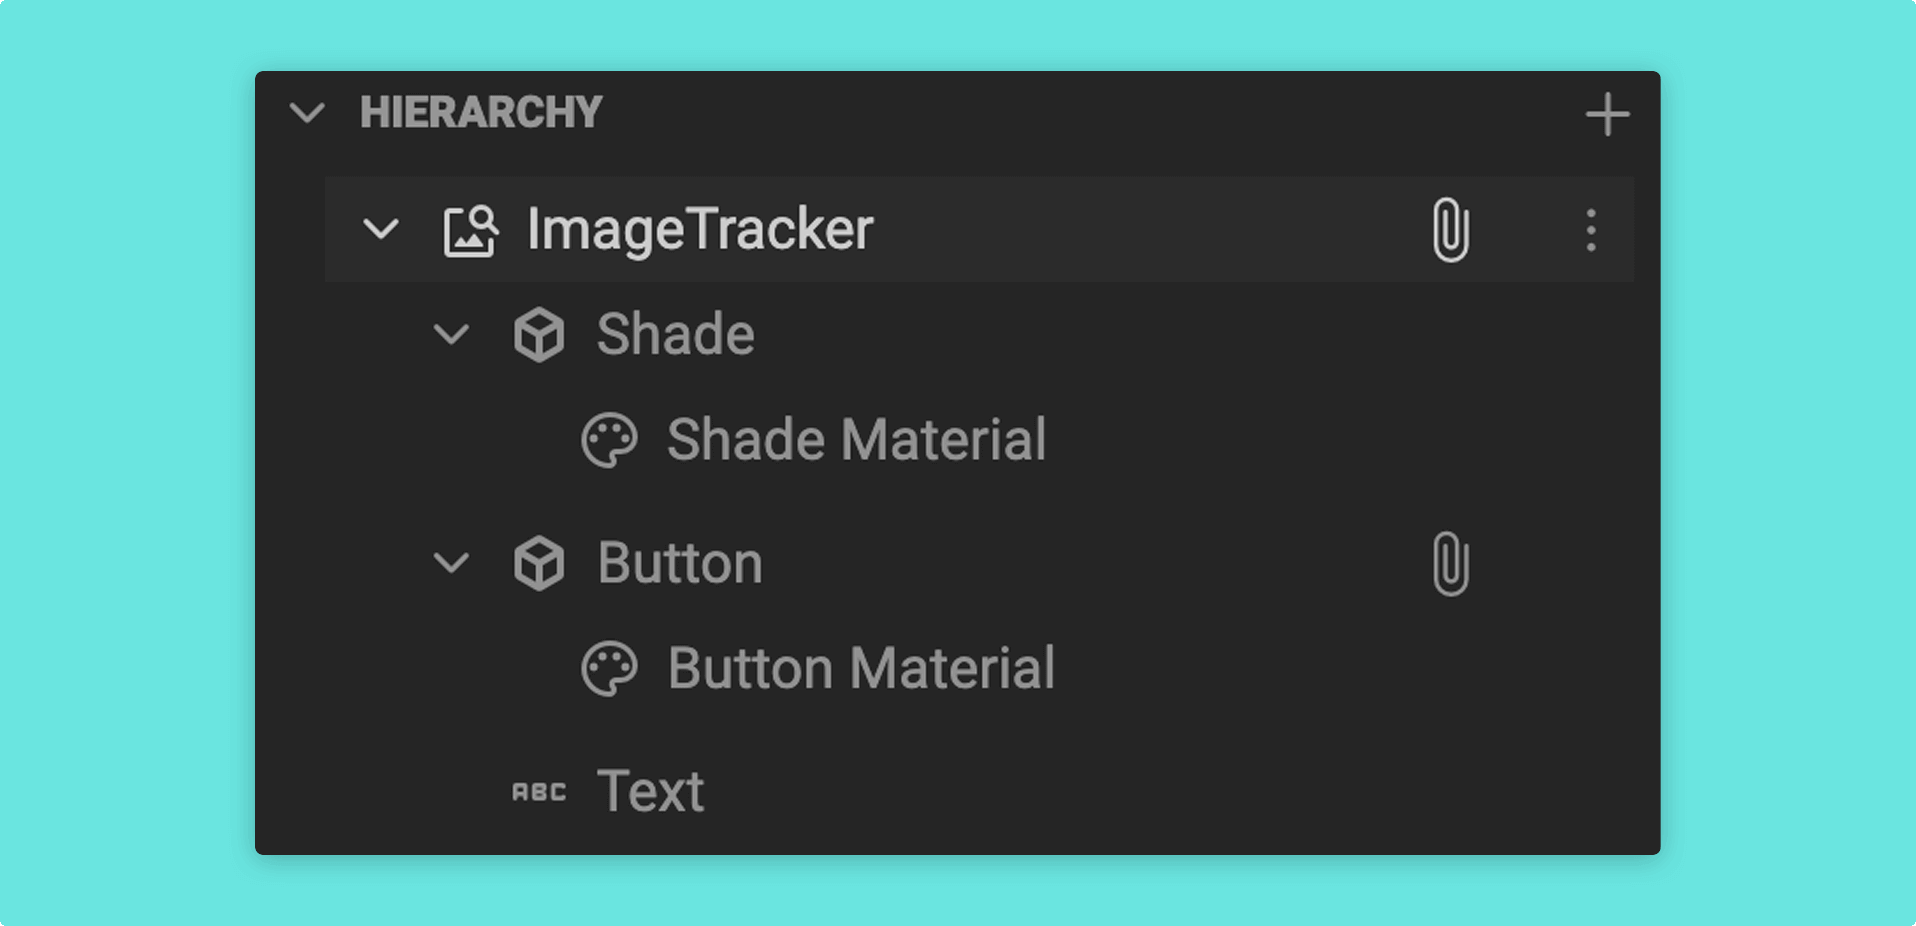Collapse the Shade node's children
This screenshot has height=926, width=1916.
pyautogui.click(x=451, y=334)
